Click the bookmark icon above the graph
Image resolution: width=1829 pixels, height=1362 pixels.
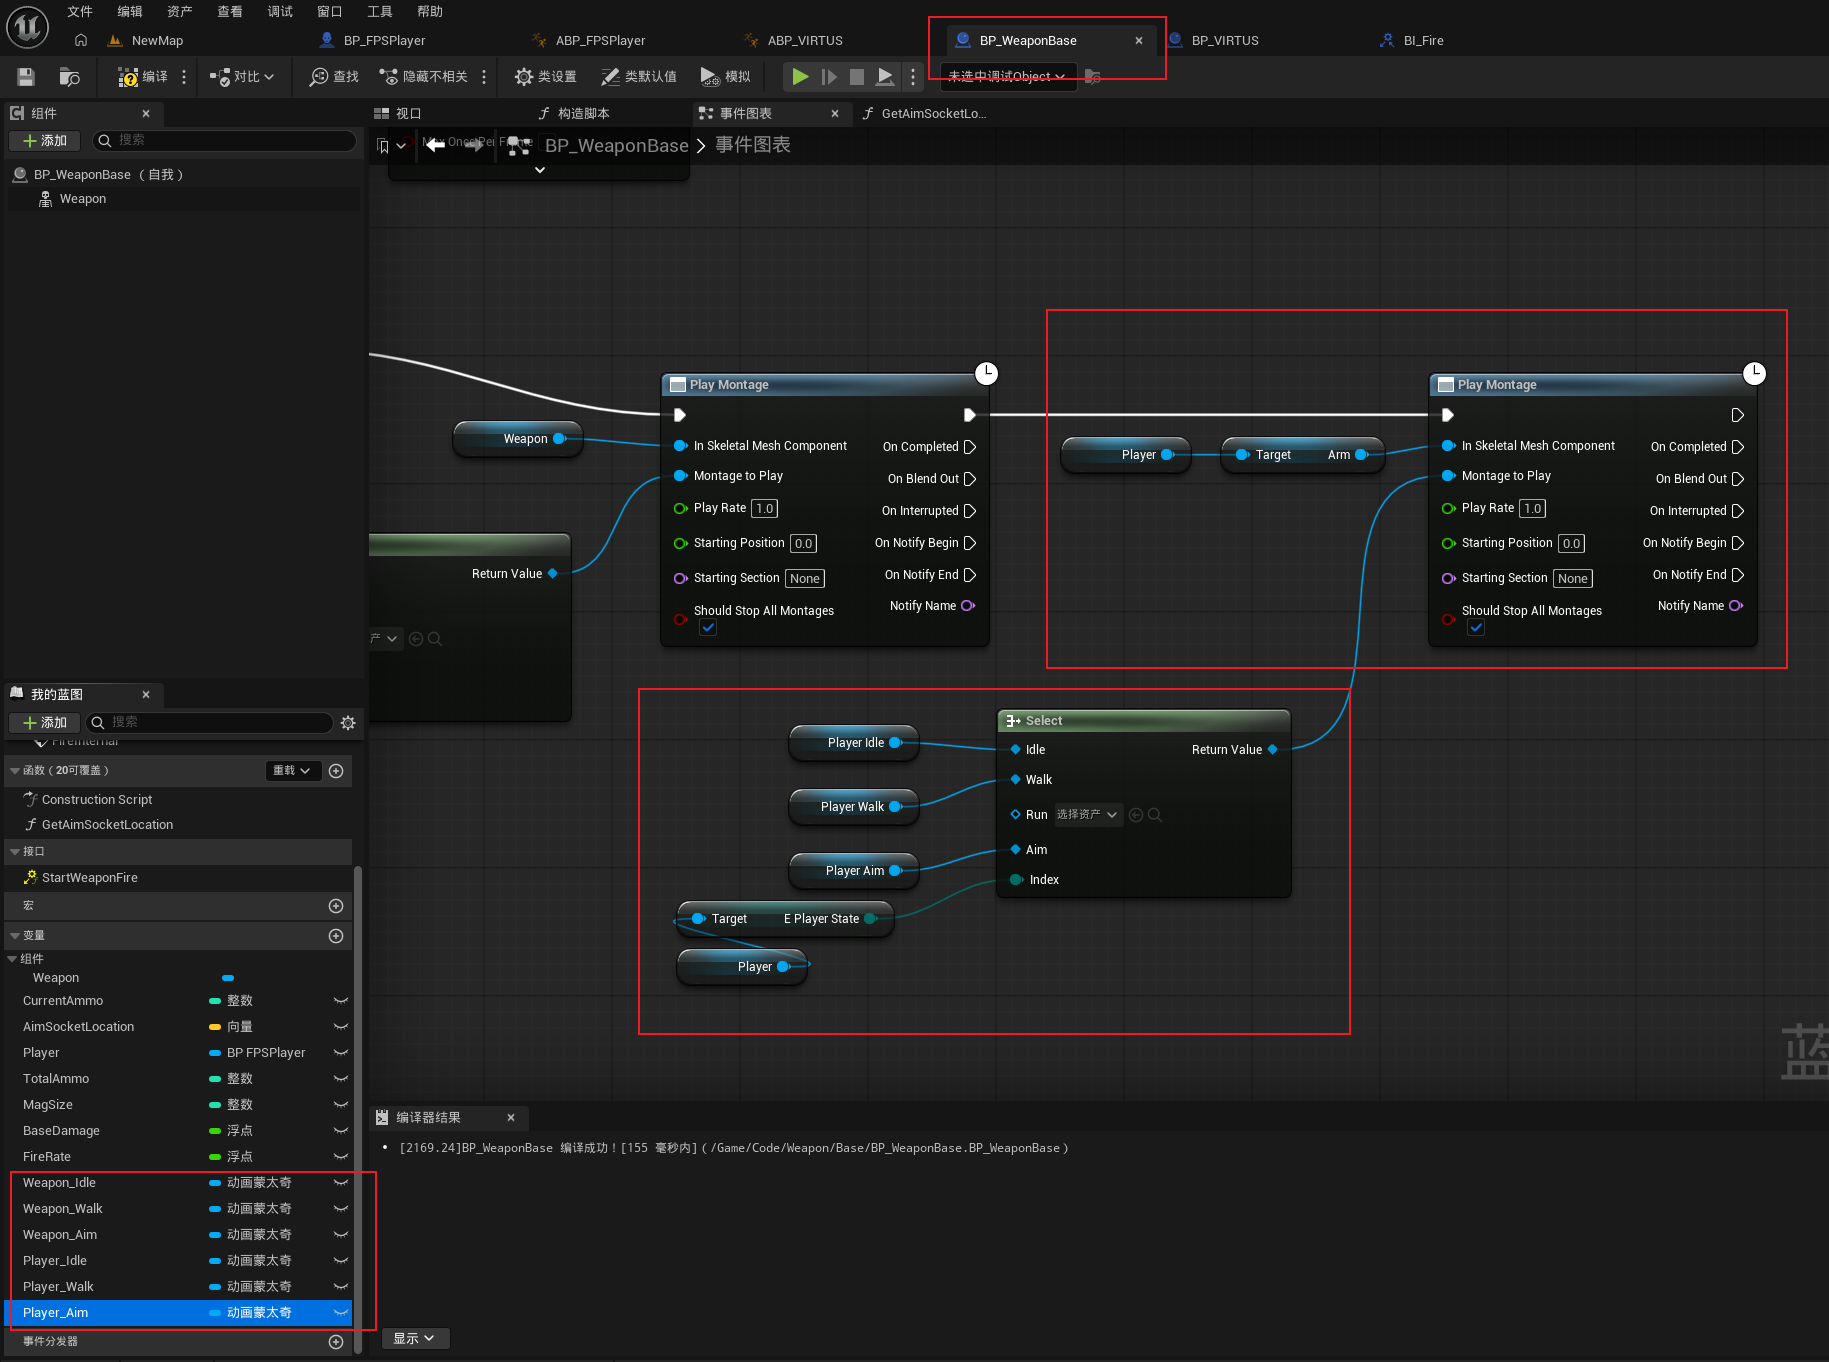pyautogui.click(x=383, y=146)
